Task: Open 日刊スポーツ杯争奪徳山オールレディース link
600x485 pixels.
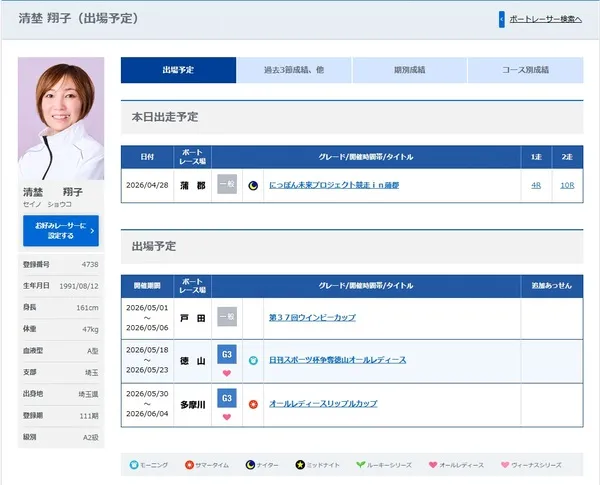Action: pos(338,360)
